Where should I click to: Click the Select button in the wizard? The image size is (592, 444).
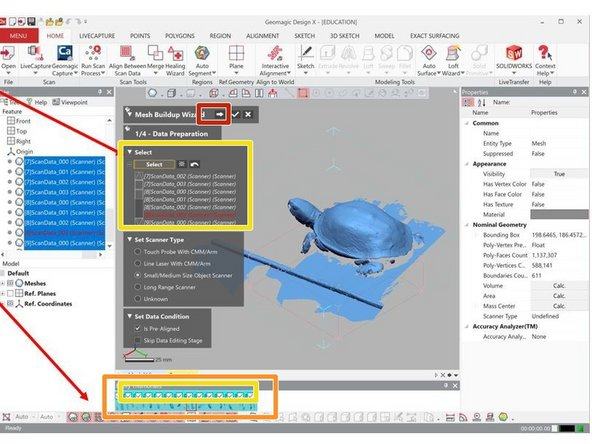154,164
